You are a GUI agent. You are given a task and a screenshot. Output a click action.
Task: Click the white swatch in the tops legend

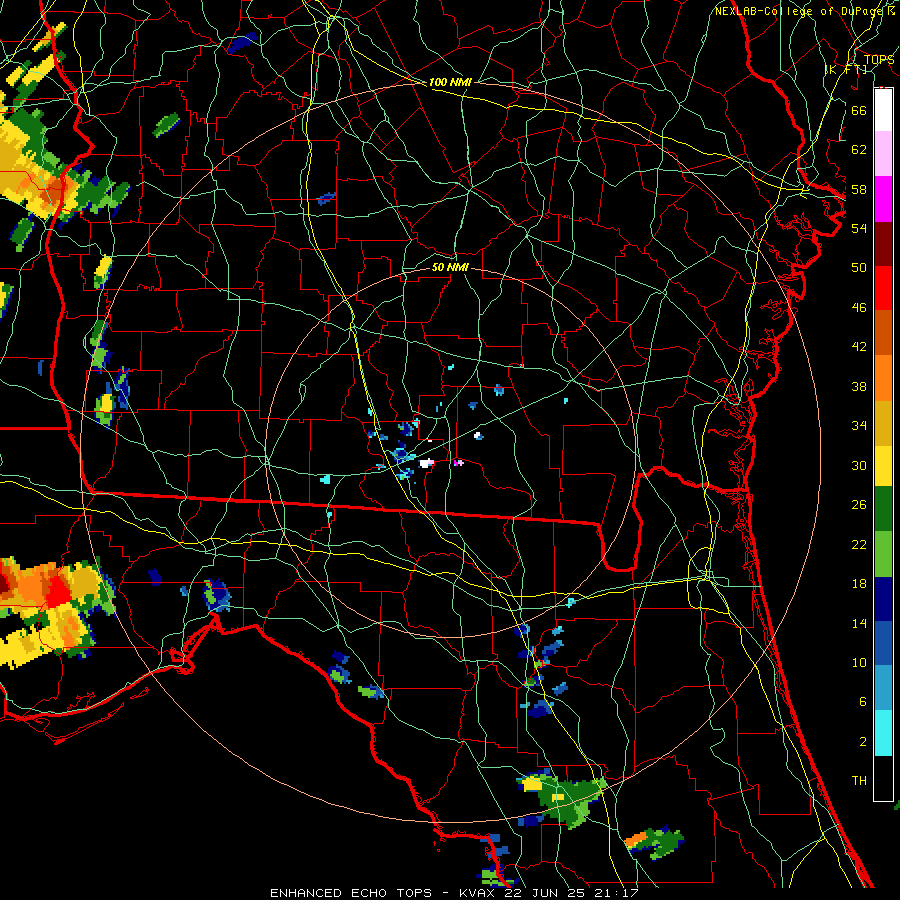(x=883, y=110)
